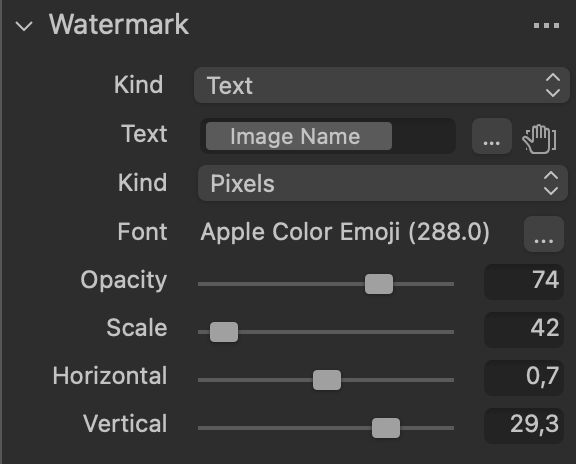This screenshot has height=464, width=576.
Task: Click the Apple Color Emoji font label
Action: (345, 232)
